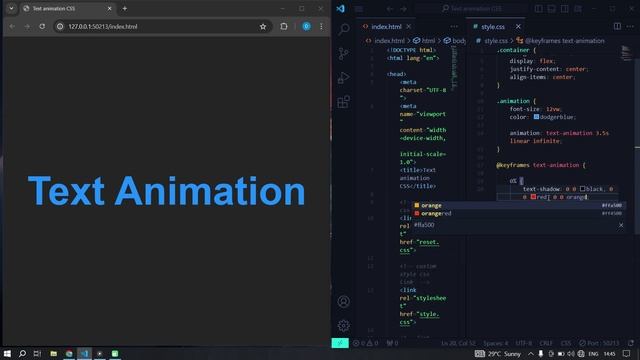Open Run and Debug view in VS Code

pos(344,78)
